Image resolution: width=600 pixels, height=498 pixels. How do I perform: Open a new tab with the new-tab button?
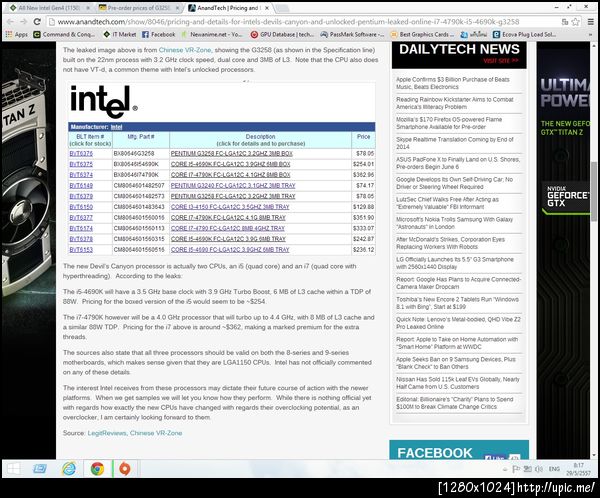282,8
